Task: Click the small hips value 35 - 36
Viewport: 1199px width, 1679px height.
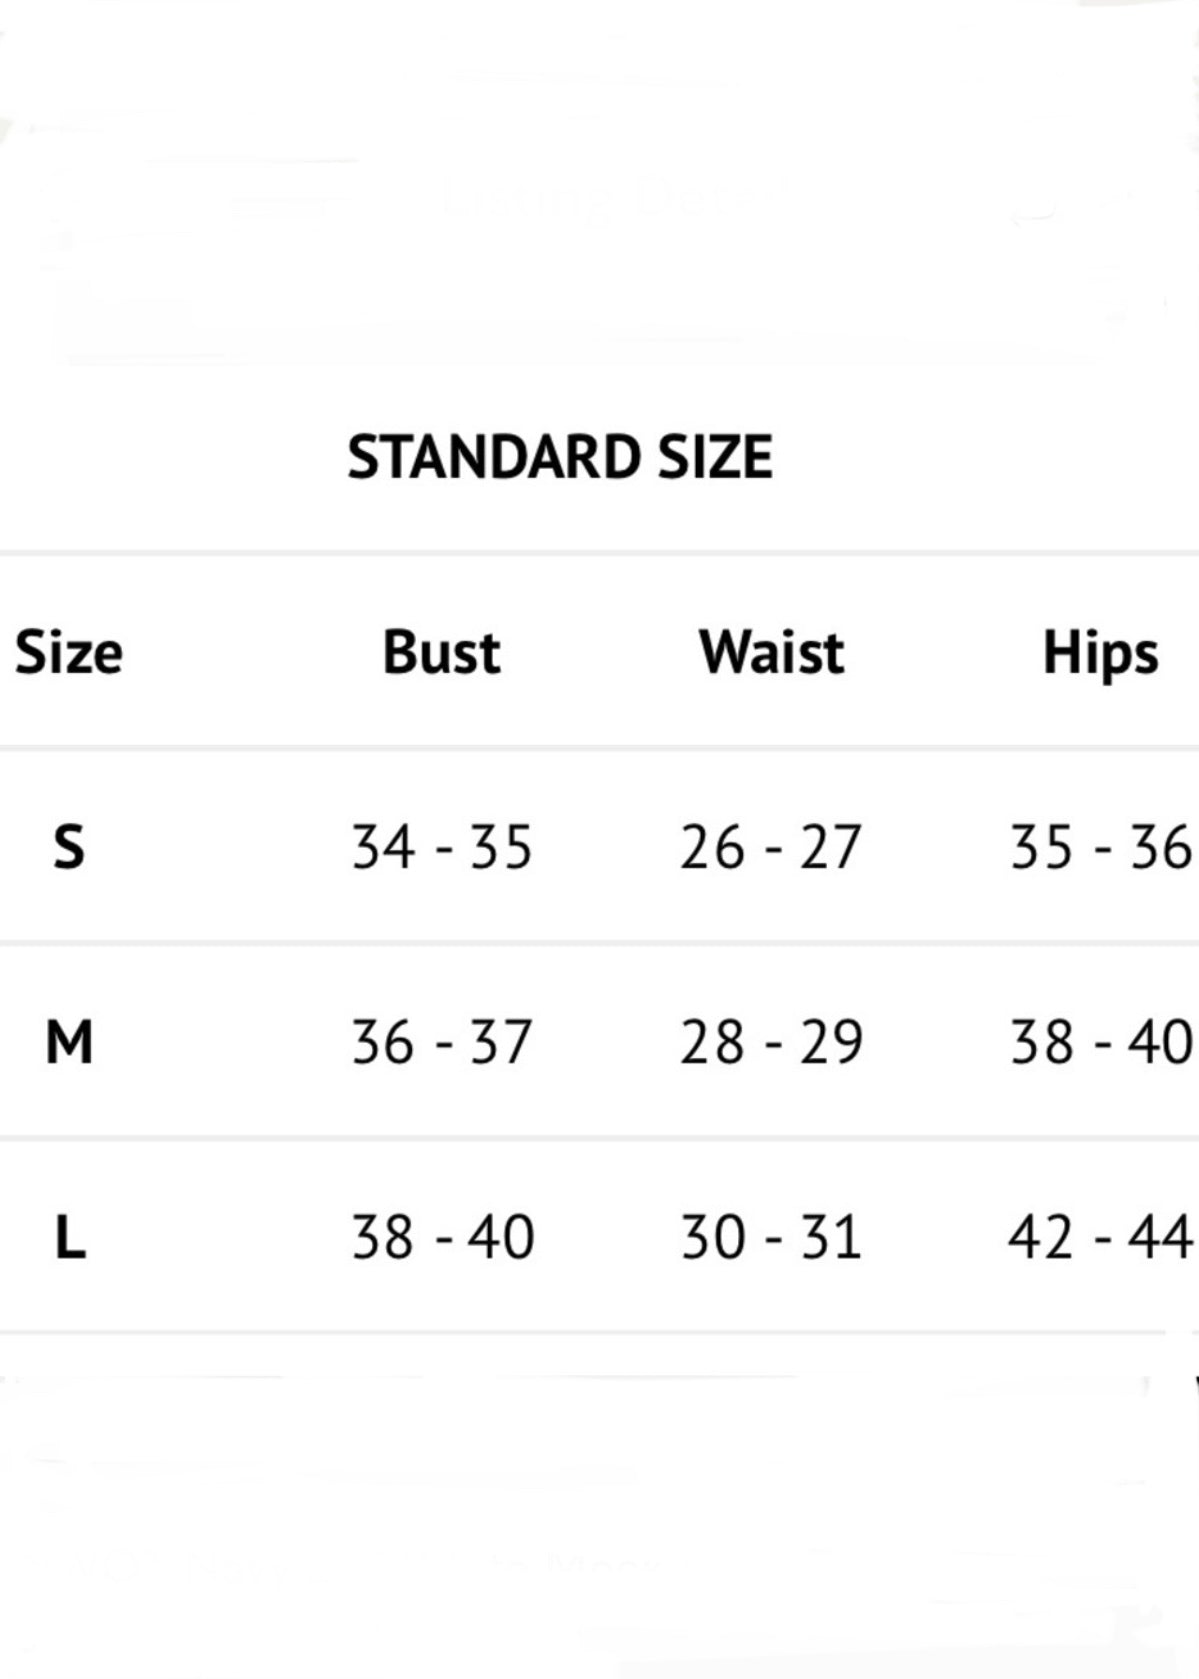Action: click(x=1100, y=847)
